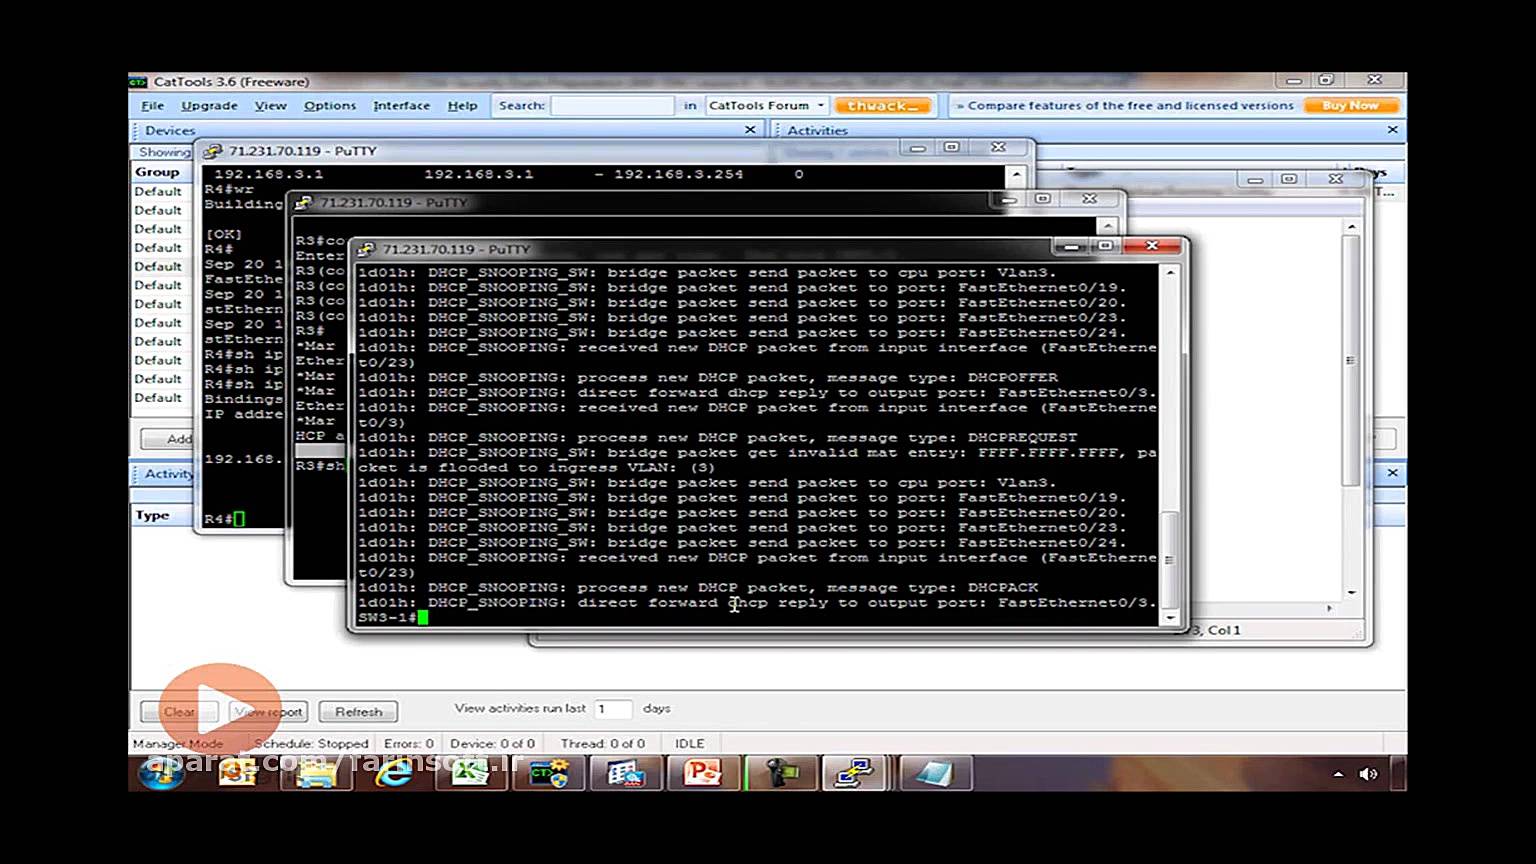
Task: Close the Devices panel
Action: (750, 130)
